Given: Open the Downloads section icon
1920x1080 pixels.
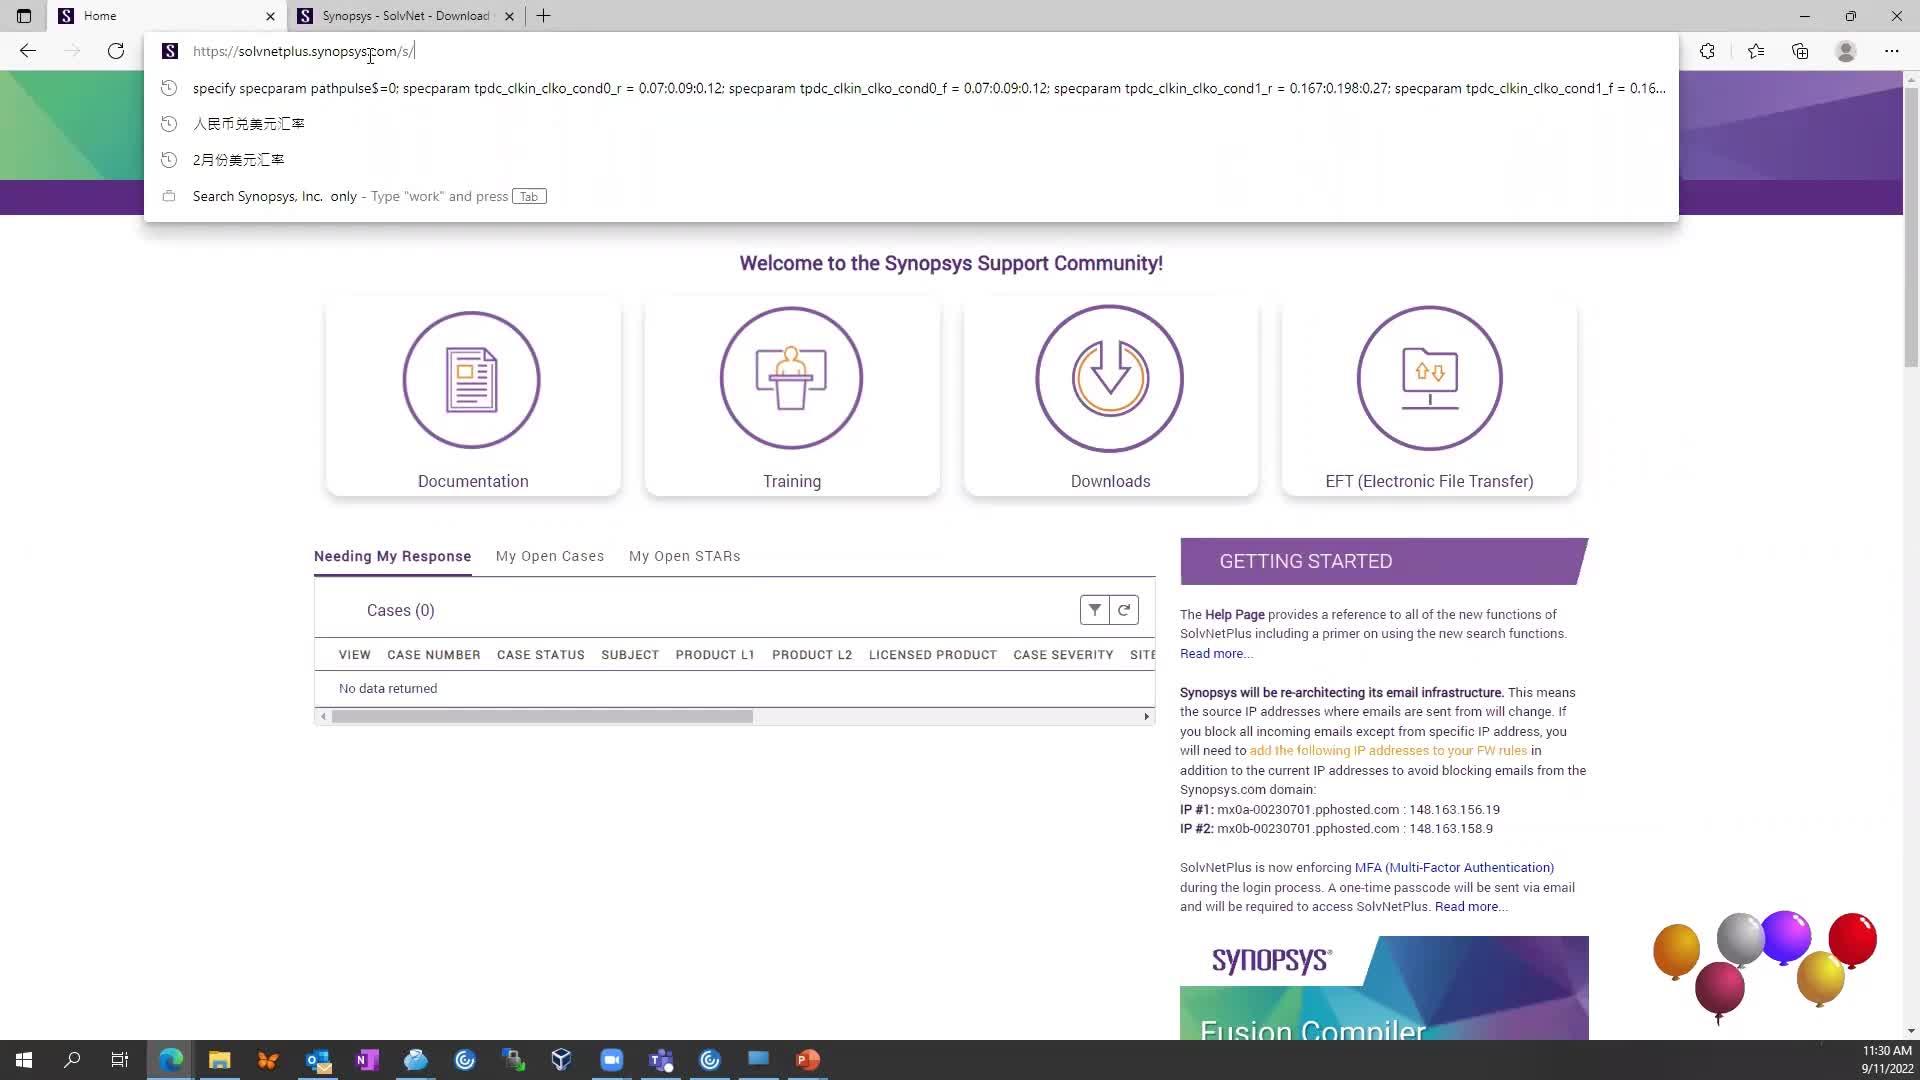Looking at the screenshot, I should (x=1109, y=380).
